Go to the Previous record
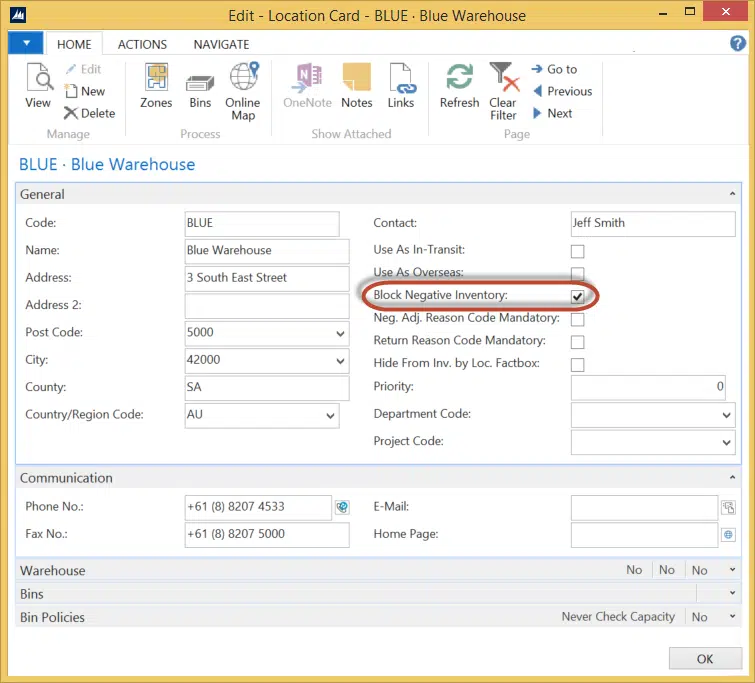The width and height of the screenshot is (755, 683). click(562, 91)
